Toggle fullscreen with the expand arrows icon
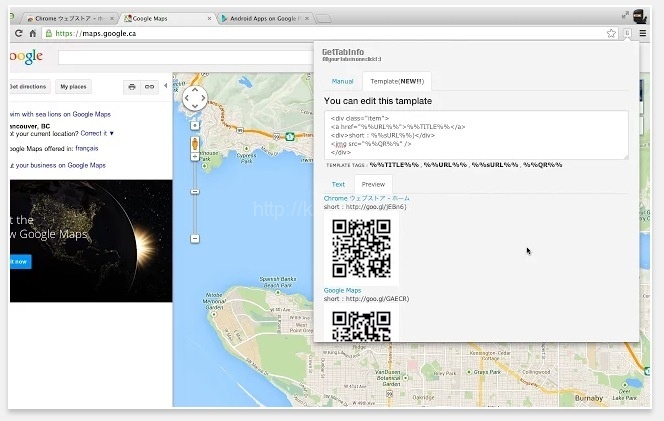The image size is (664, 421). (625, 15)
